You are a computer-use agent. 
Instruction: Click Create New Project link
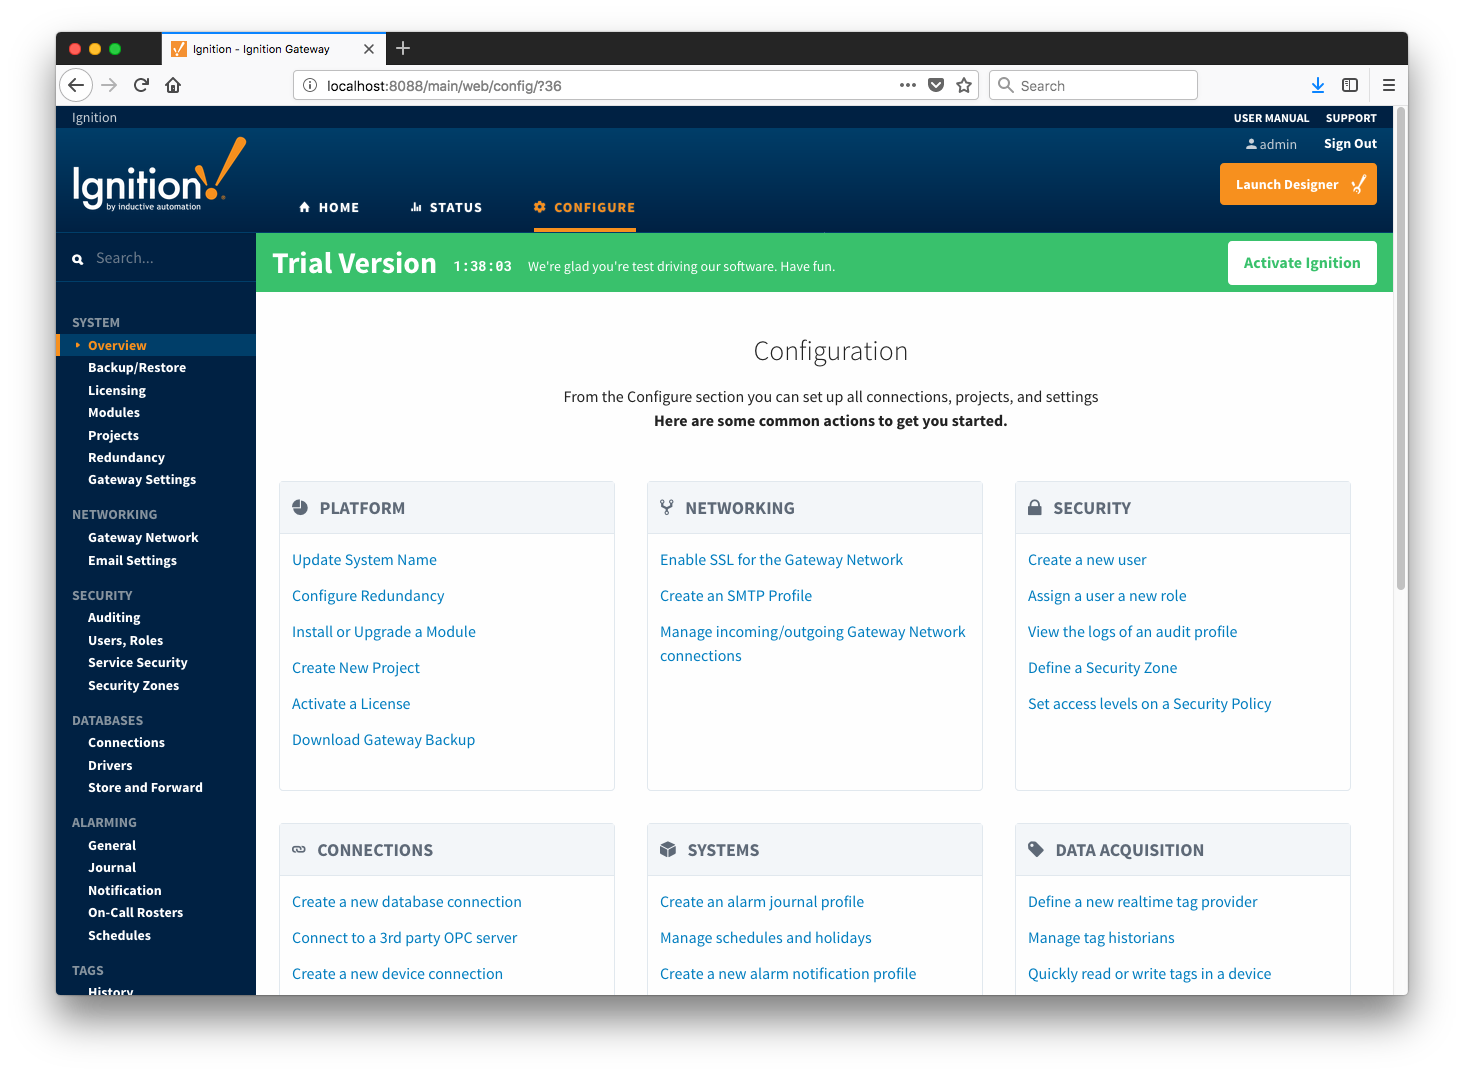pyautogui.click(x=356, y=668)
